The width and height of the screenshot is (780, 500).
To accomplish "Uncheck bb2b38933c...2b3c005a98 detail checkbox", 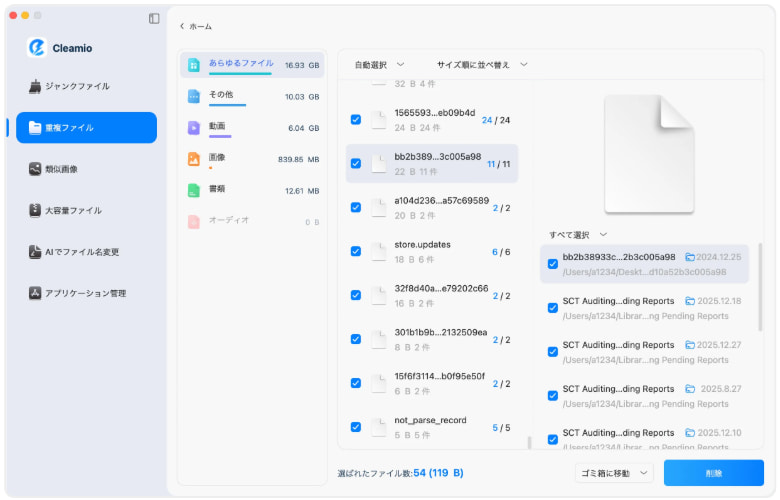I will click(x=553, y=264).
